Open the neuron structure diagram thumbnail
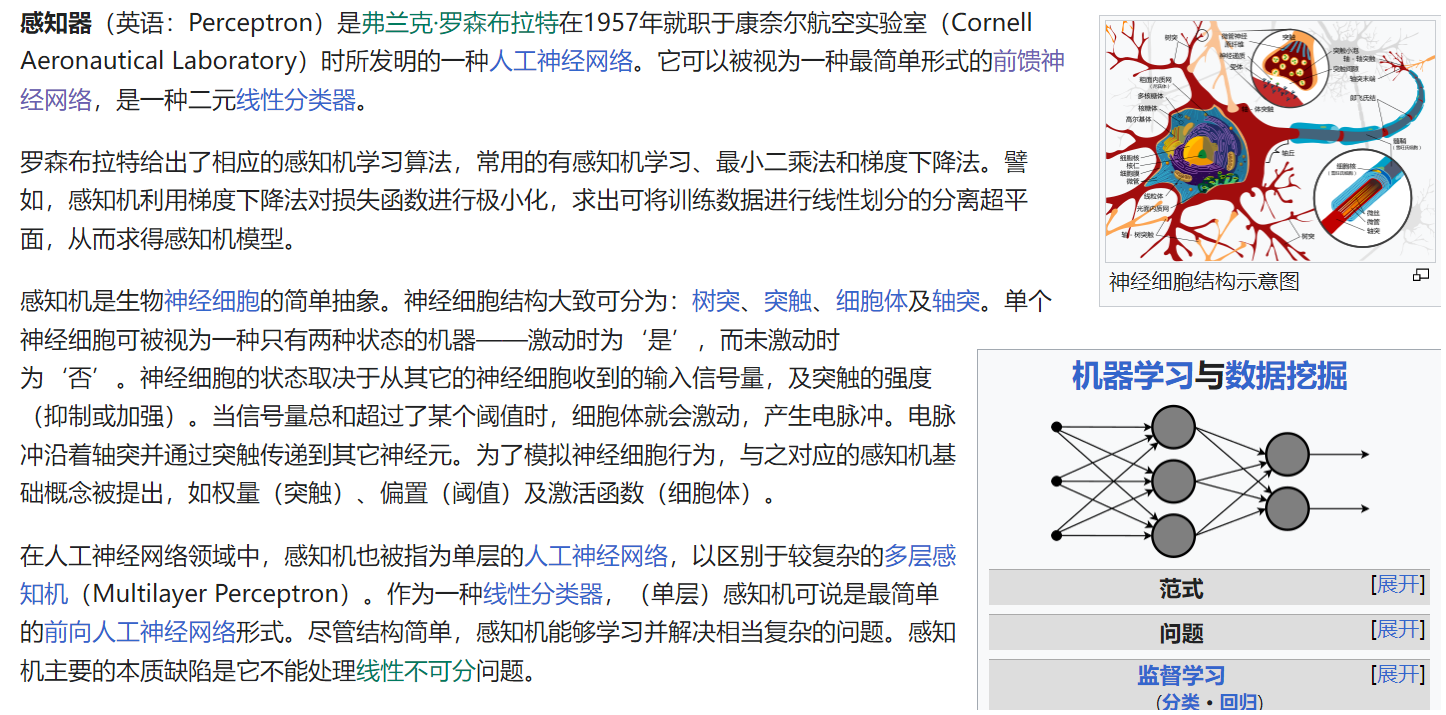This screenshot has height=715, width=1446. (x=1269, y=140)
